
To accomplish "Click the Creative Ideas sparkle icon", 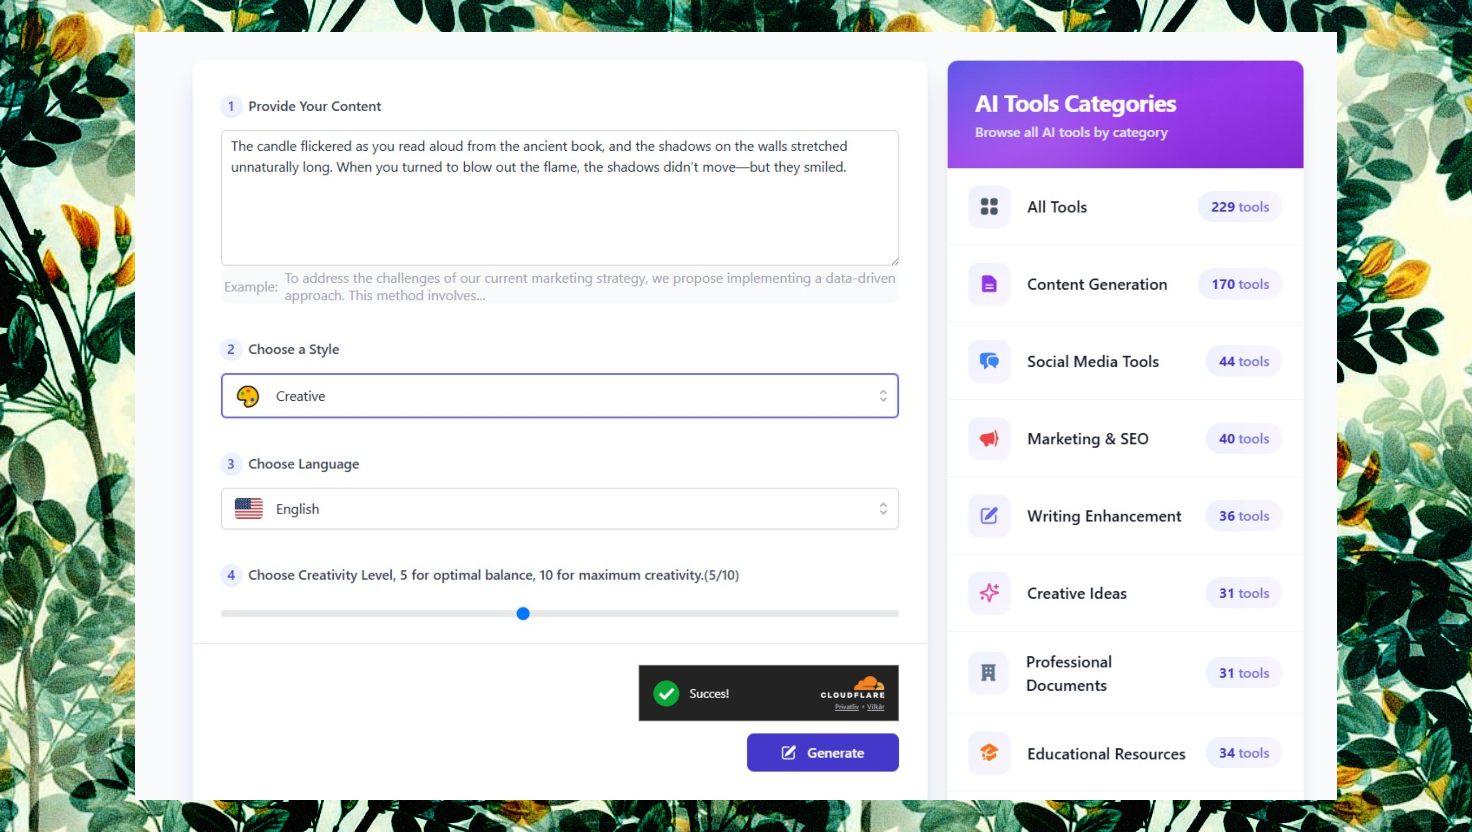I will pos(989,593).
